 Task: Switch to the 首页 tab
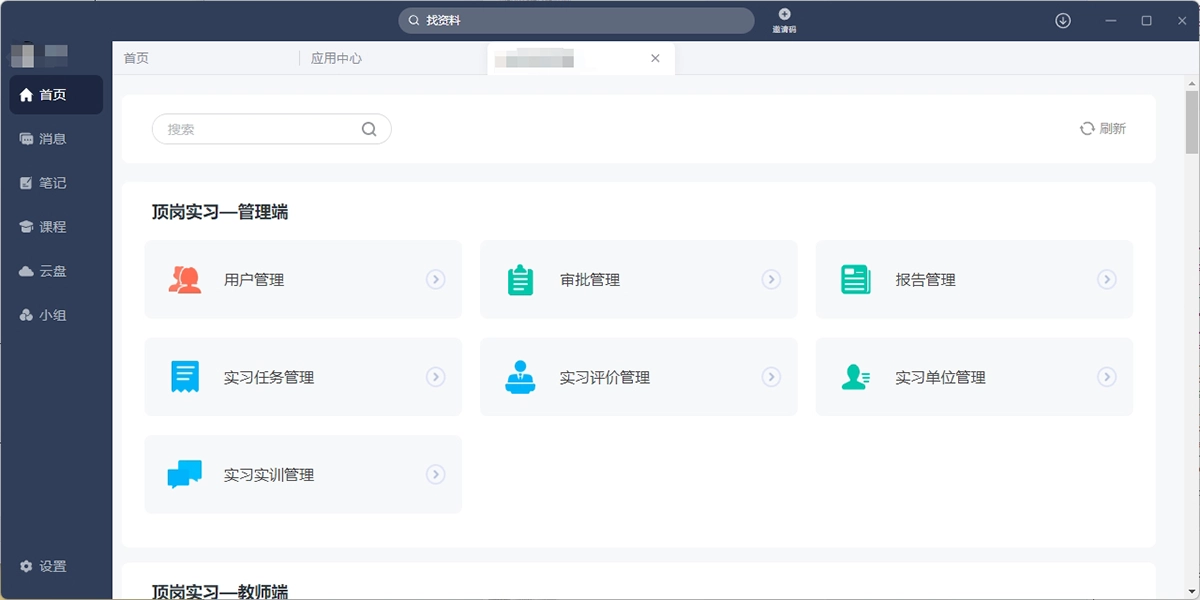tap(136, 58)
